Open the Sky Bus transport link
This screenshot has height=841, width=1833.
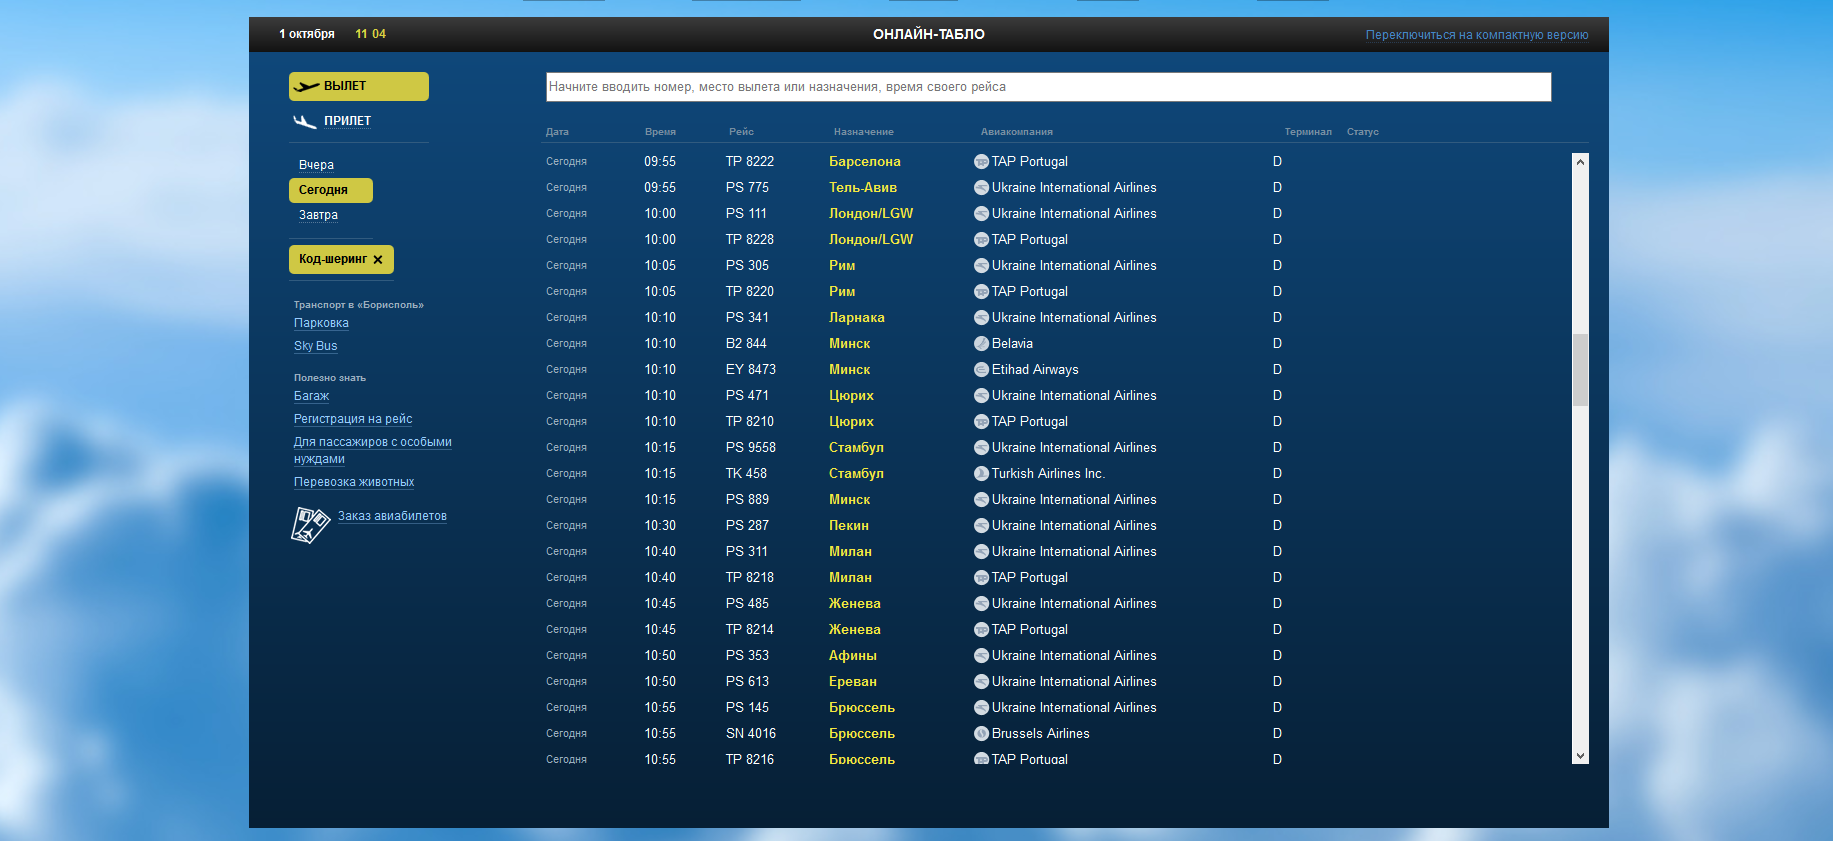315,346
